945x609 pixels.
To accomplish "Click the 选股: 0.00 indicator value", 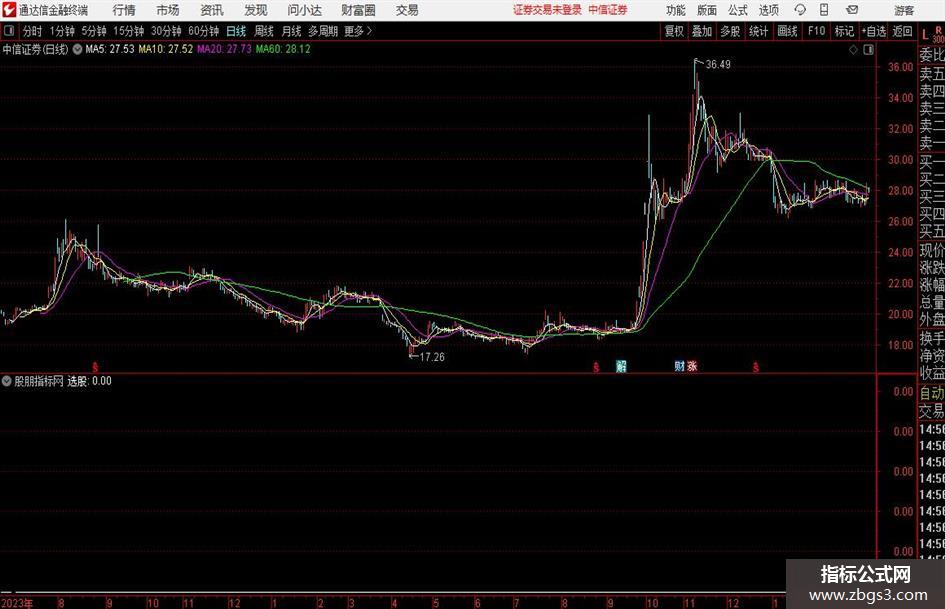I will tap(89, 381).
